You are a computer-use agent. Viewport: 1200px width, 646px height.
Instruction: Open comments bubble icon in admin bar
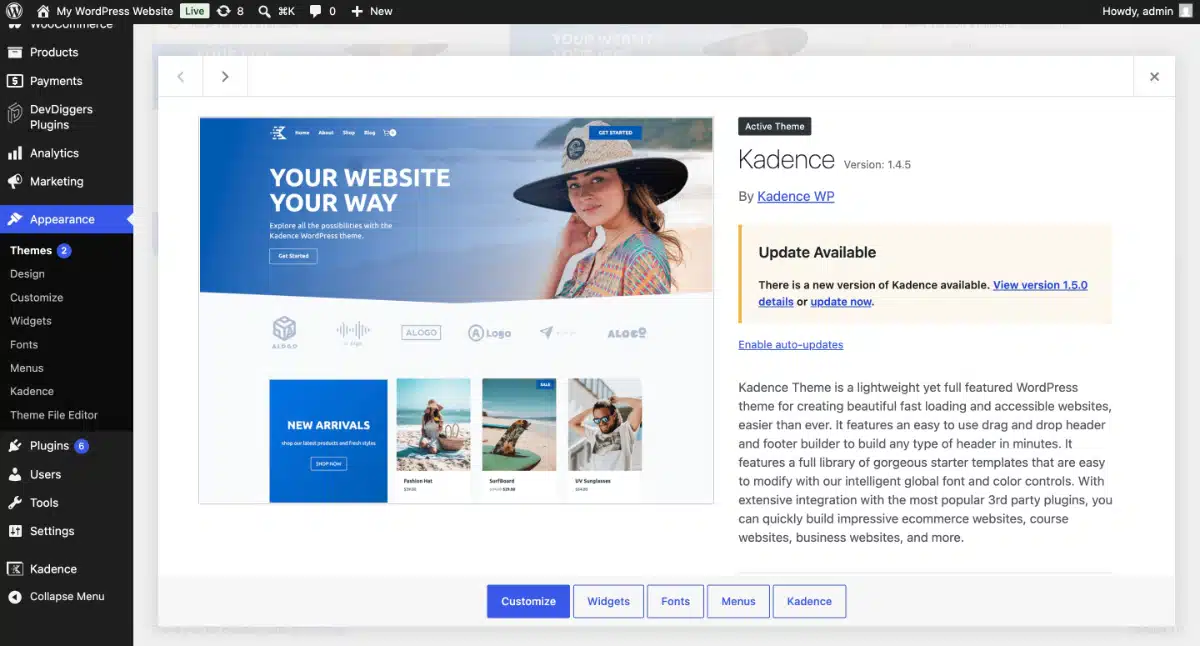click(316, 11)
